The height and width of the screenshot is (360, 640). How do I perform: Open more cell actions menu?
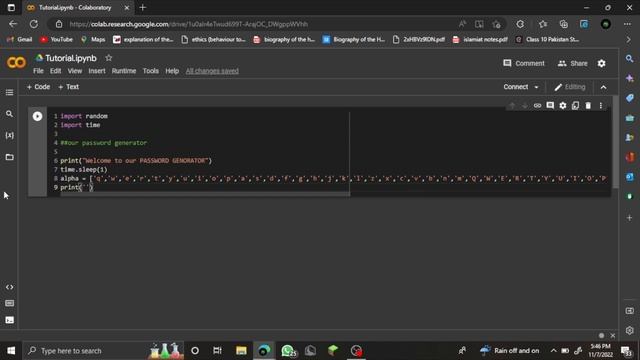point(600,106)
